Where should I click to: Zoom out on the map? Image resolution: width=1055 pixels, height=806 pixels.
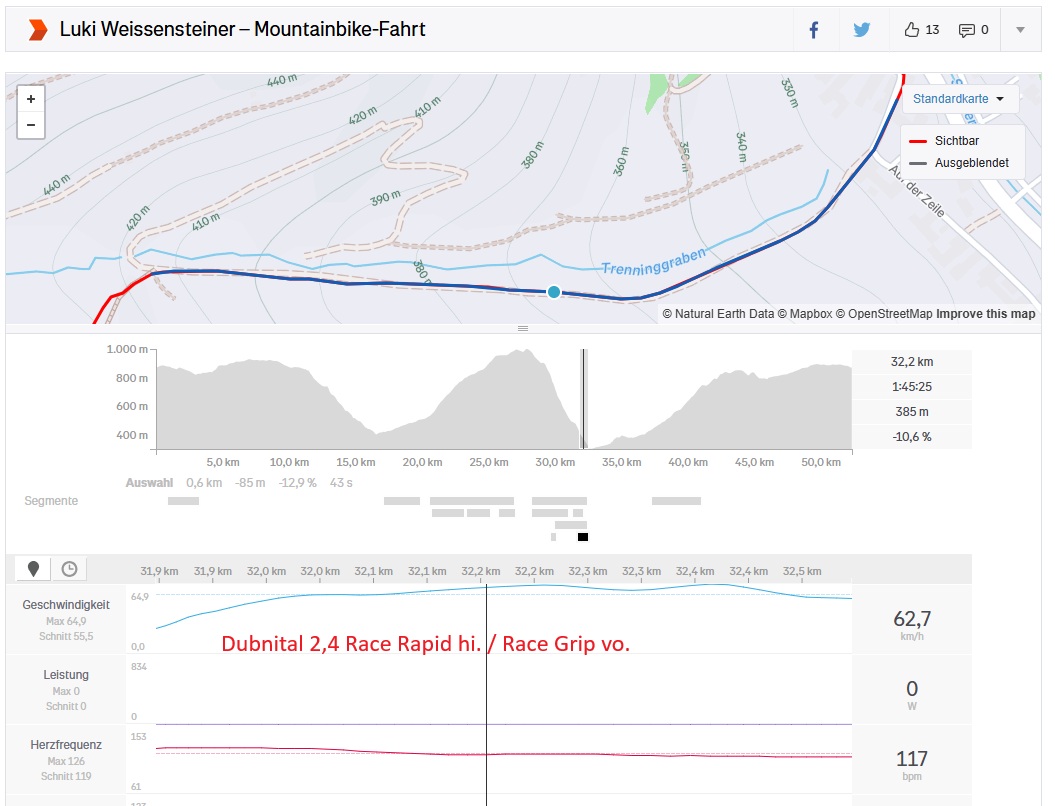click(31, 125)
